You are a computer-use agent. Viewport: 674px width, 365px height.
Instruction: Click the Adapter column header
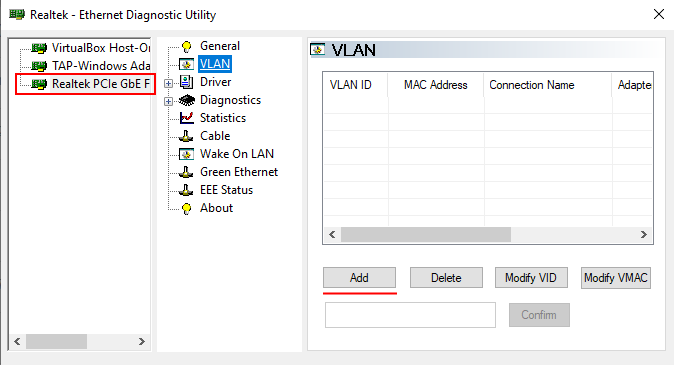[x=632, y=85]
